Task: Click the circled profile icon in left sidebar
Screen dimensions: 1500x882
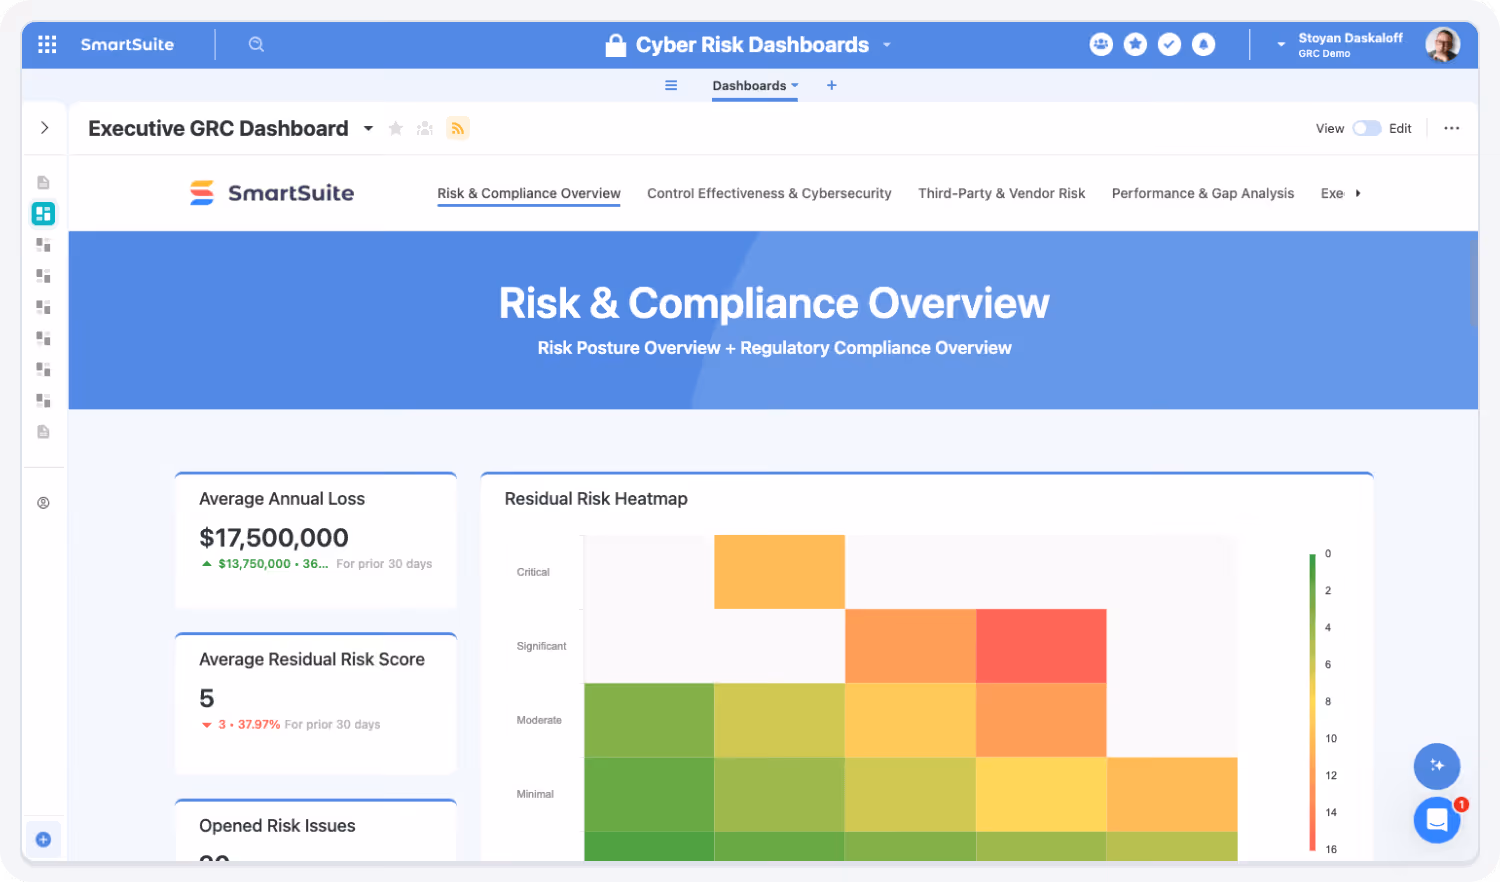Action: point(43,503)
